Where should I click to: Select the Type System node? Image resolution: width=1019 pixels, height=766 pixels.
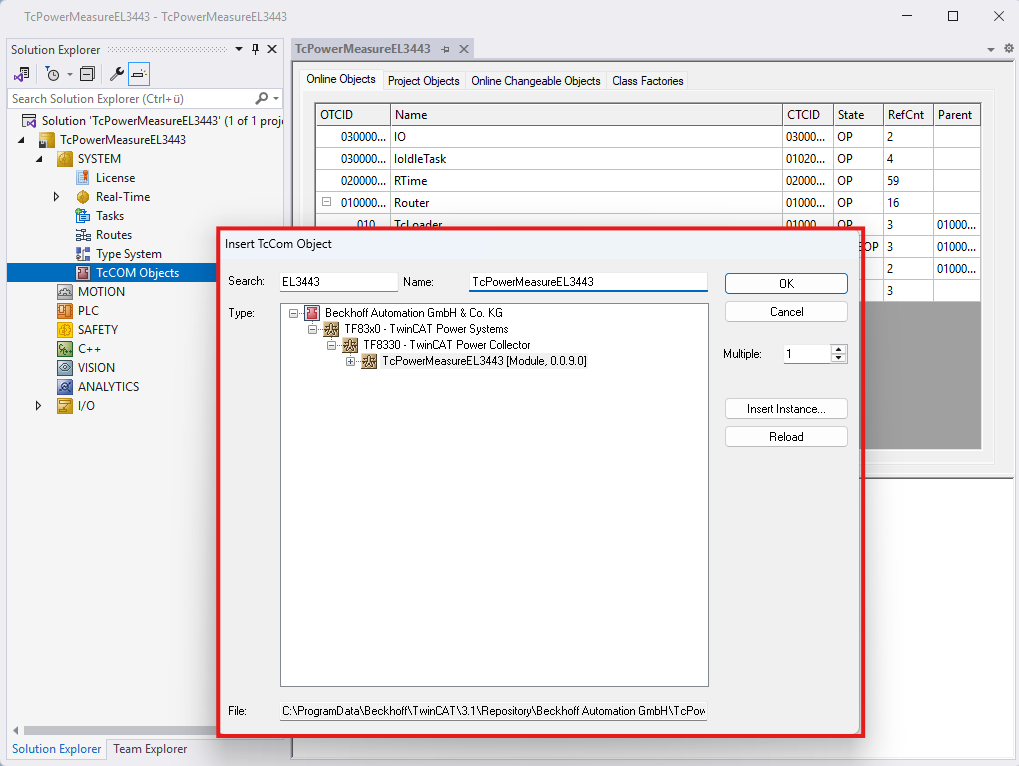coord(128,254)
